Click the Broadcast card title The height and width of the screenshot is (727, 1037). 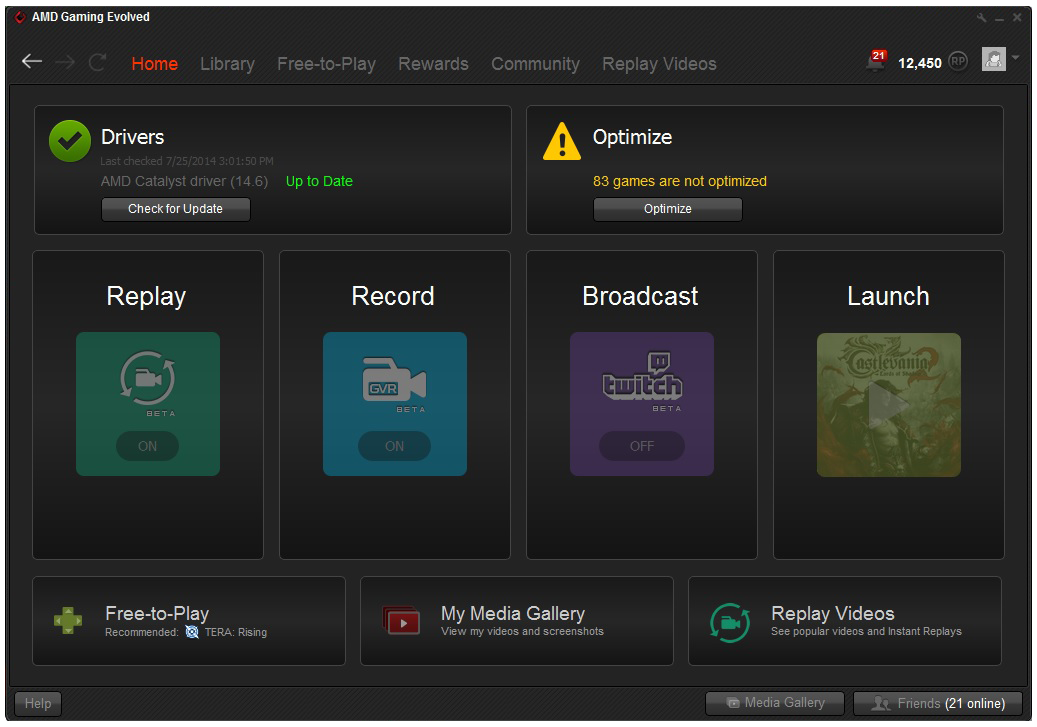pyautogui.click(x=640, y=296)
